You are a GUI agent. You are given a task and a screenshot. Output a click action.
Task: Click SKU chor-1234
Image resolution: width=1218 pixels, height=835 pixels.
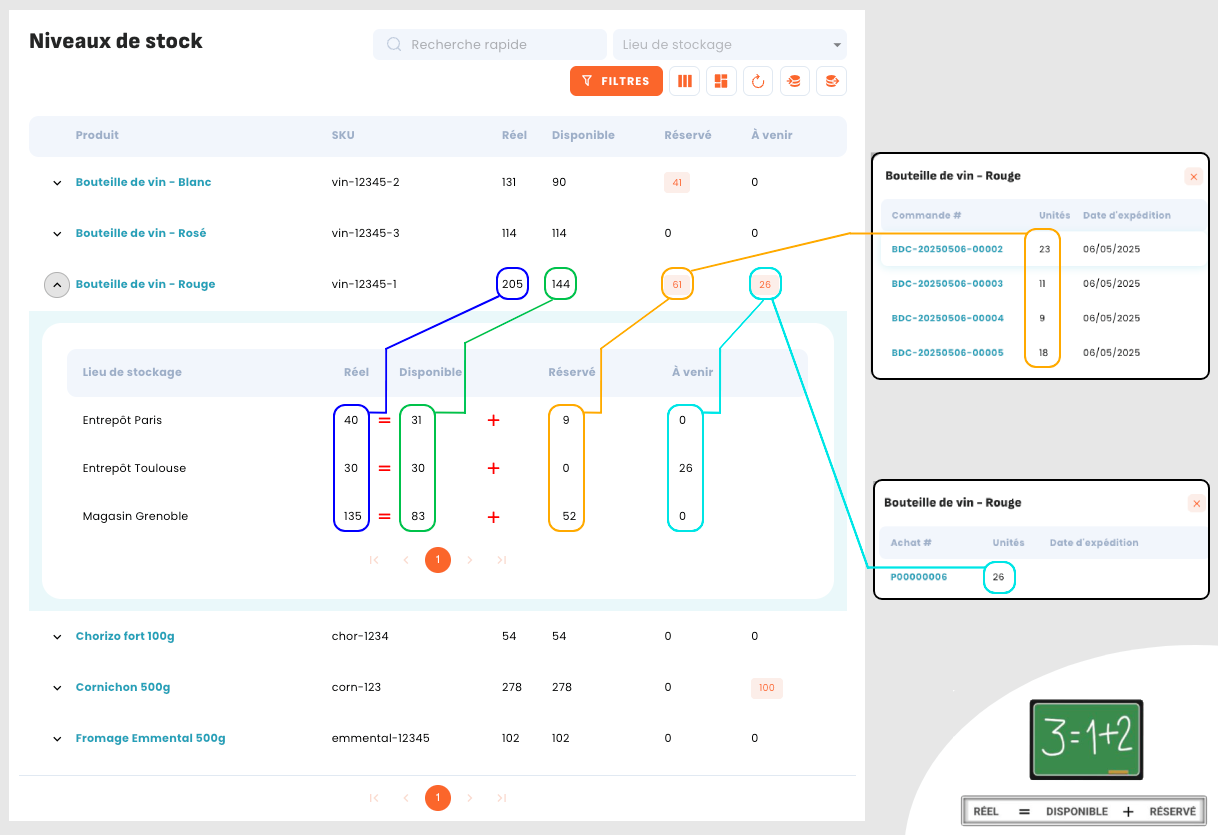click(x=360, y=636)
